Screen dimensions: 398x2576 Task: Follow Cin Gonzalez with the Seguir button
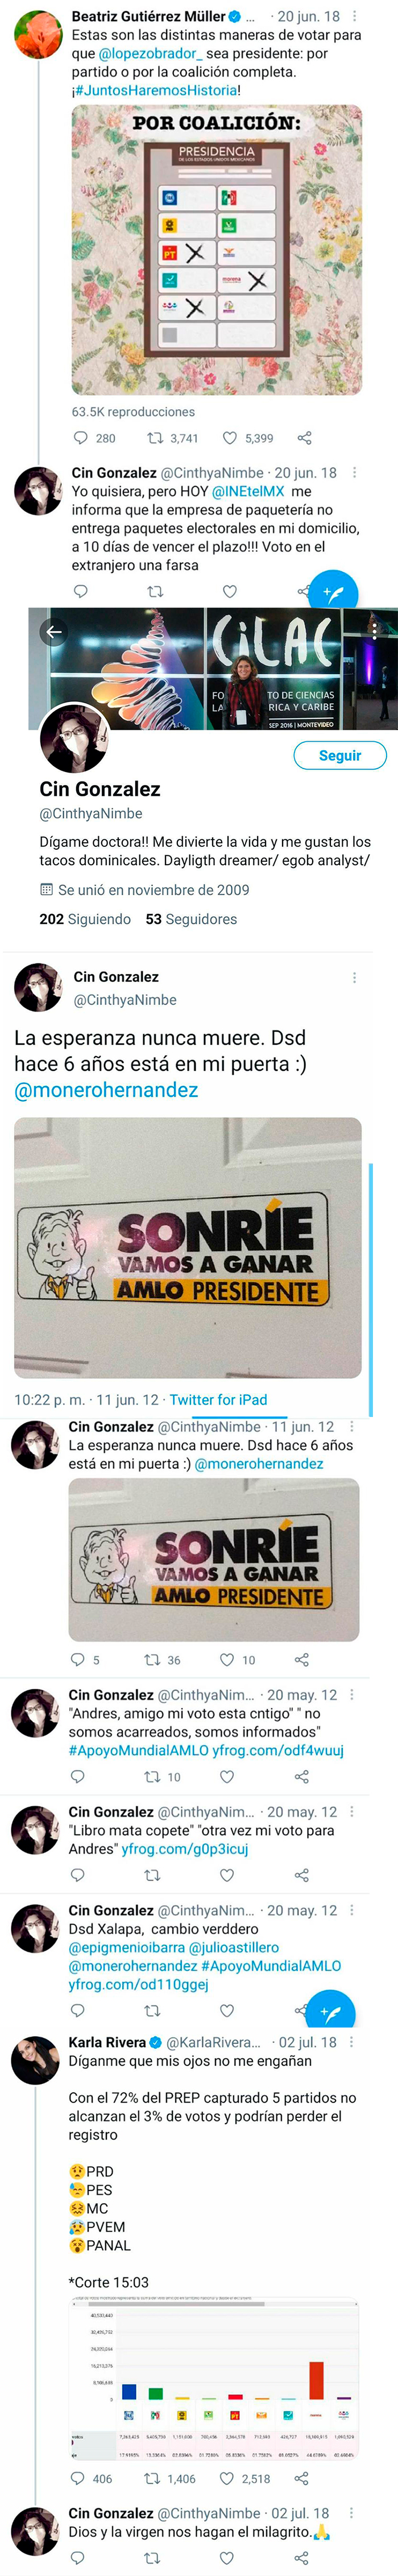339,755
